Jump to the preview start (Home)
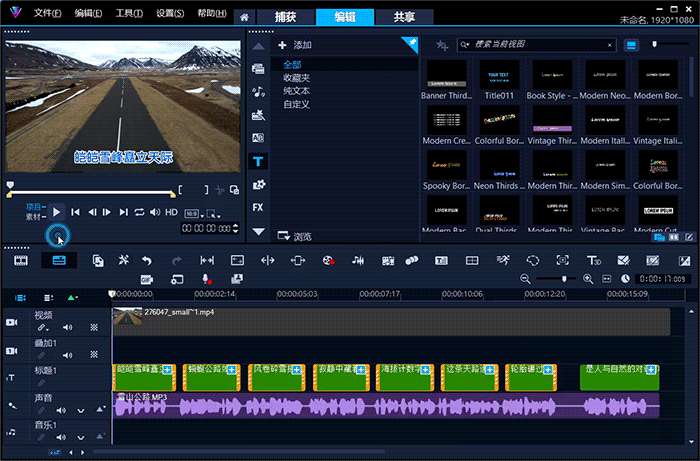The width and height of the screenshot is (700, 461). point(75,212)
